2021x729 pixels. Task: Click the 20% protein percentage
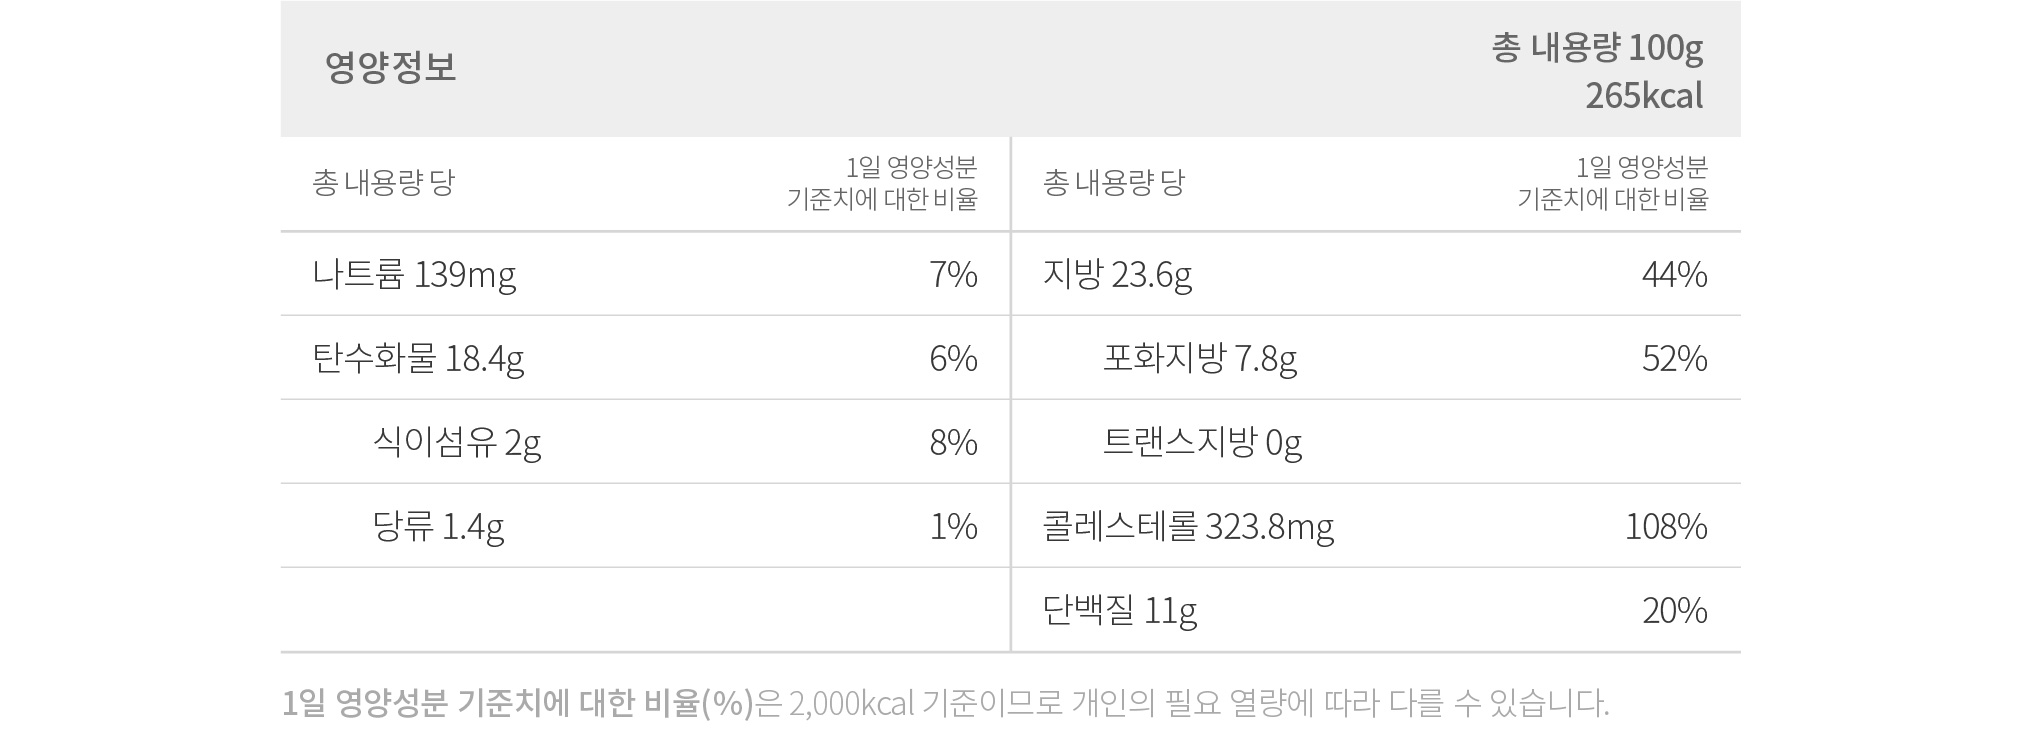click(x=1675, y=611)
